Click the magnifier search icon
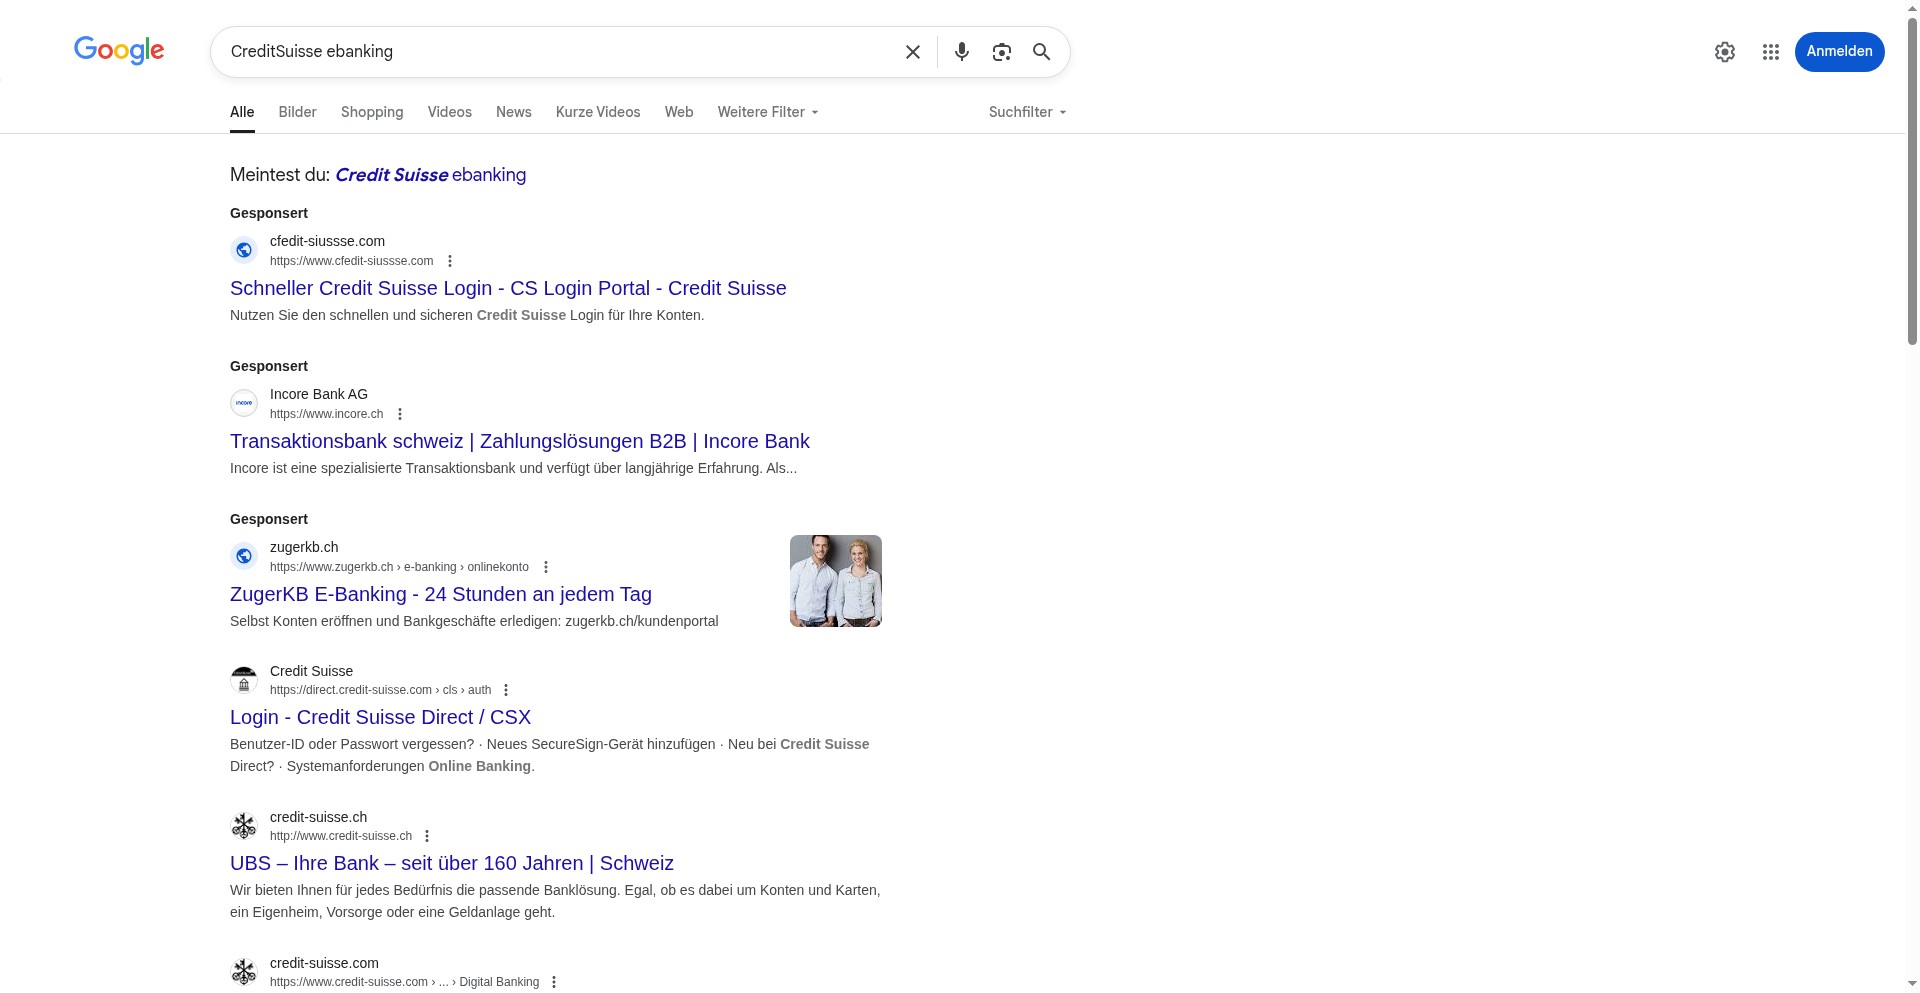The image size is (1920, 993). (1042, 52)
